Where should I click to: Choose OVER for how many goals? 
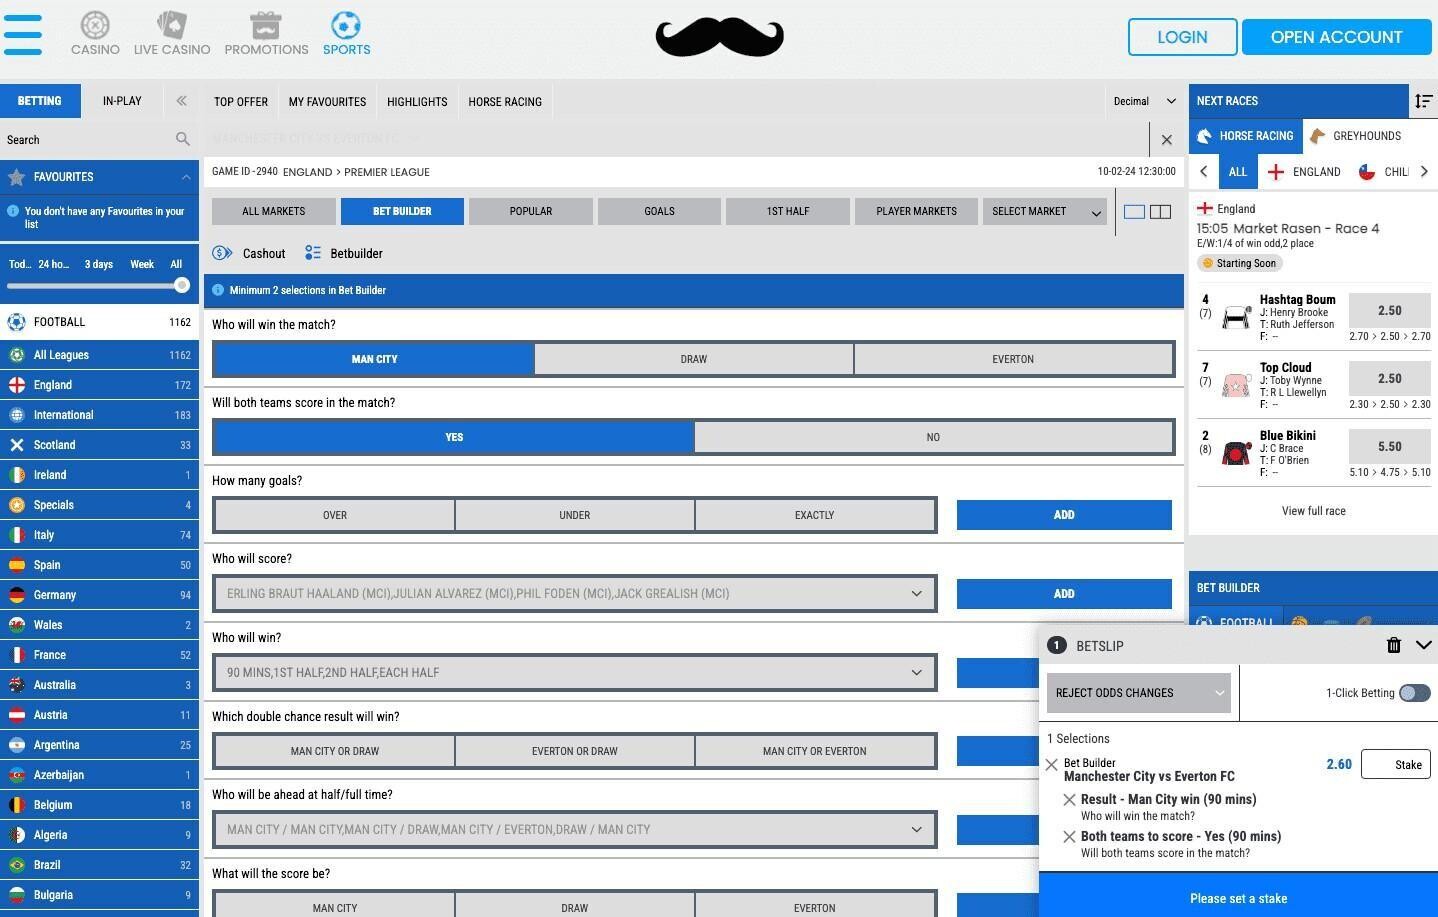(x=335, y=515)
